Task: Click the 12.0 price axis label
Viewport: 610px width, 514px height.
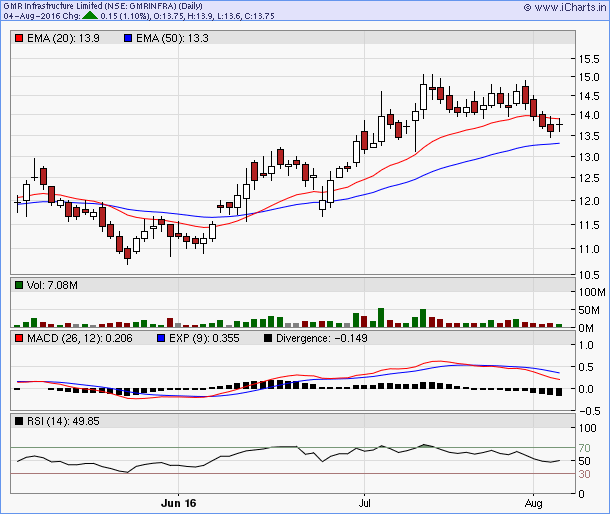Action: click(x=589, y=201)
